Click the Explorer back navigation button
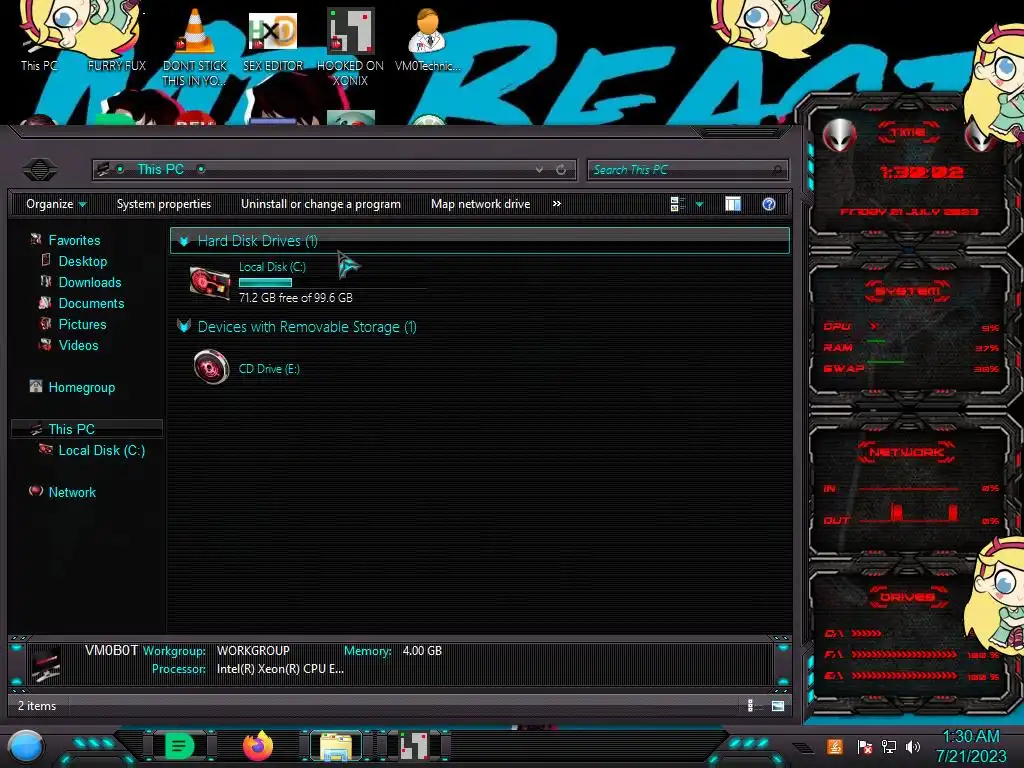The width and height of the screenshot is (1024, 768). [x=40, y=170]
